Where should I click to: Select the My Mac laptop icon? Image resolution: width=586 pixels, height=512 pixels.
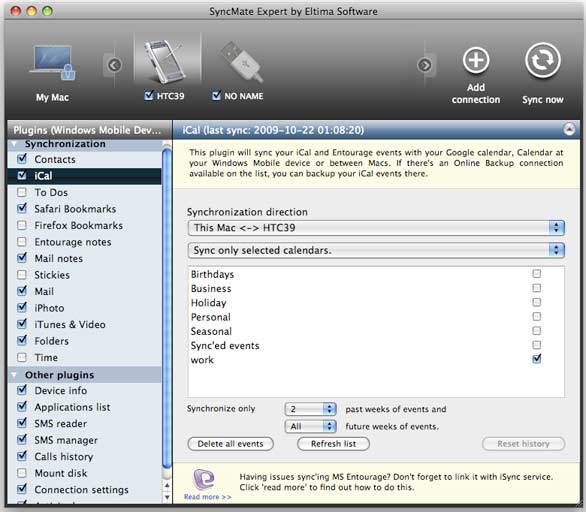pyautogui.click(x=52, y=63)
